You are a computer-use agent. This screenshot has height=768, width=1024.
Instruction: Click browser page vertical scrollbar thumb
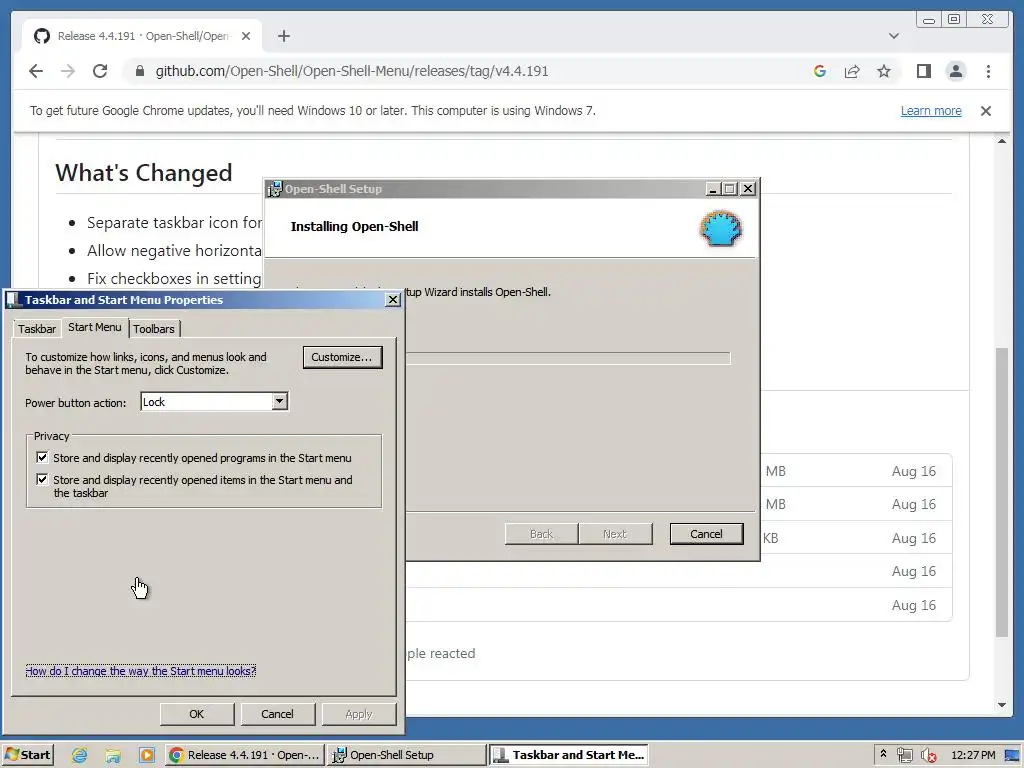click(1002, 492)
